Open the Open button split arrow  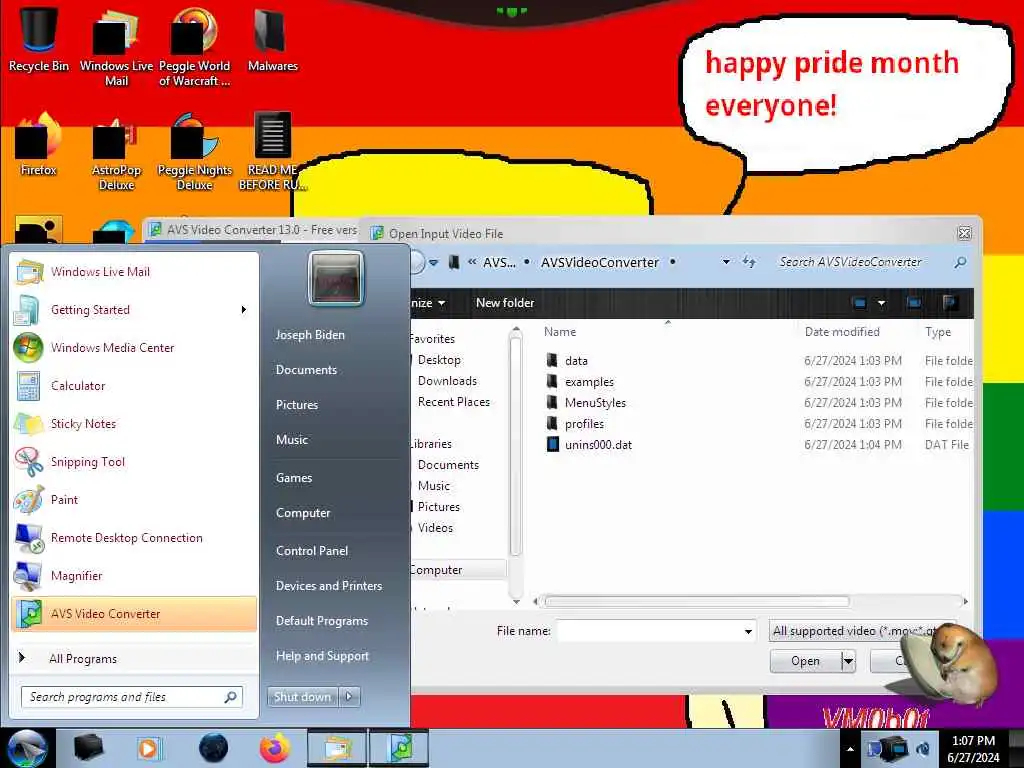[848, 662]
